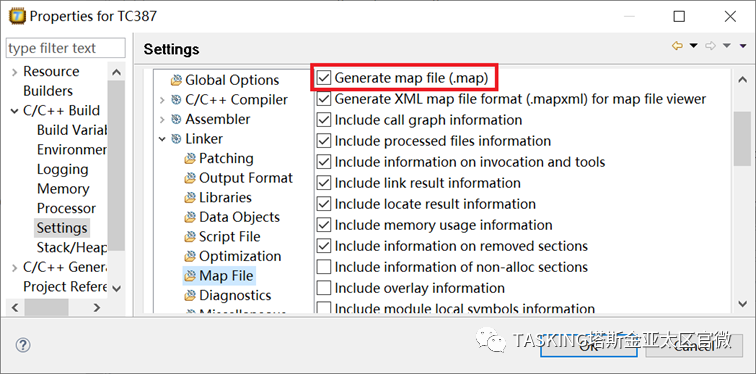The height and width of the screenshot is (374, 756).
Task: Click the OK button
Action: tap(589, 345)
